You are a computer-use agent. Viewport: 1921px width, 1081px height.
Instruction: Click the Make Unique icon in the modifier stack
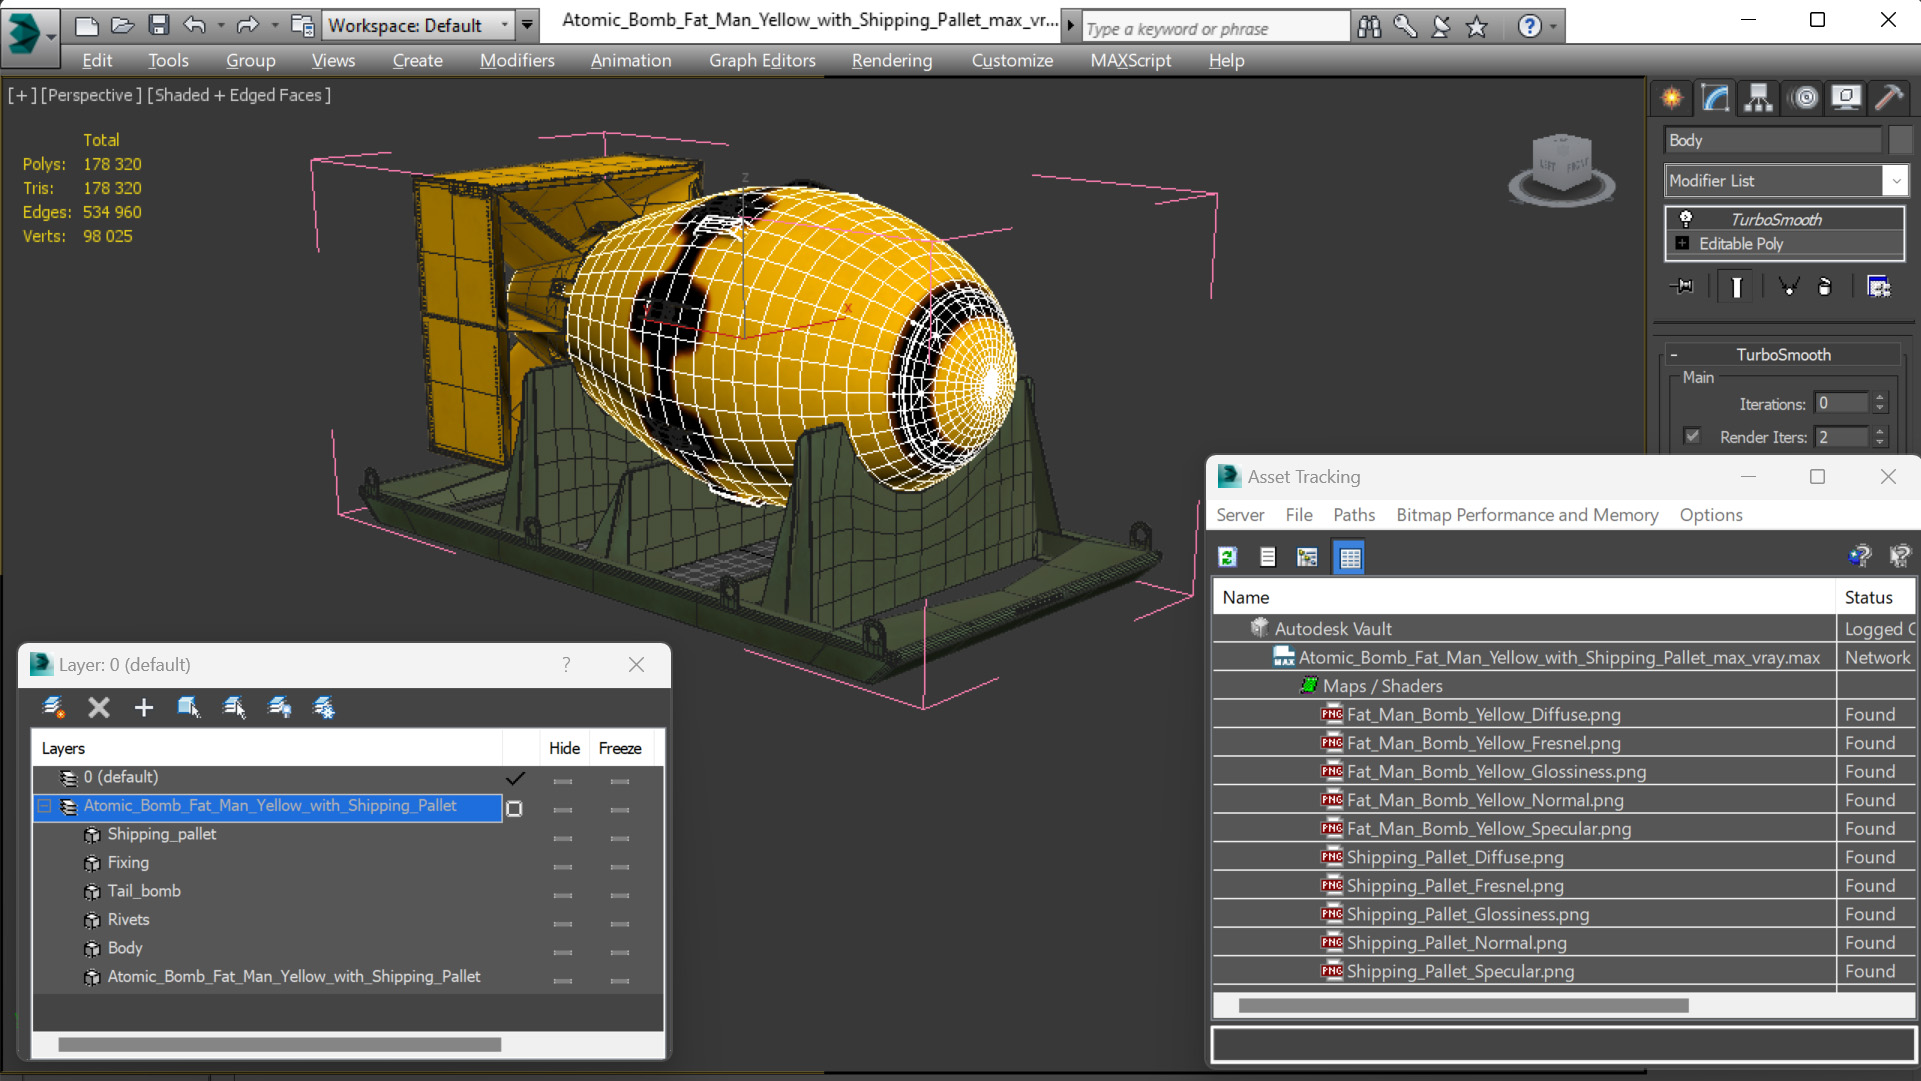point(1788,287)
